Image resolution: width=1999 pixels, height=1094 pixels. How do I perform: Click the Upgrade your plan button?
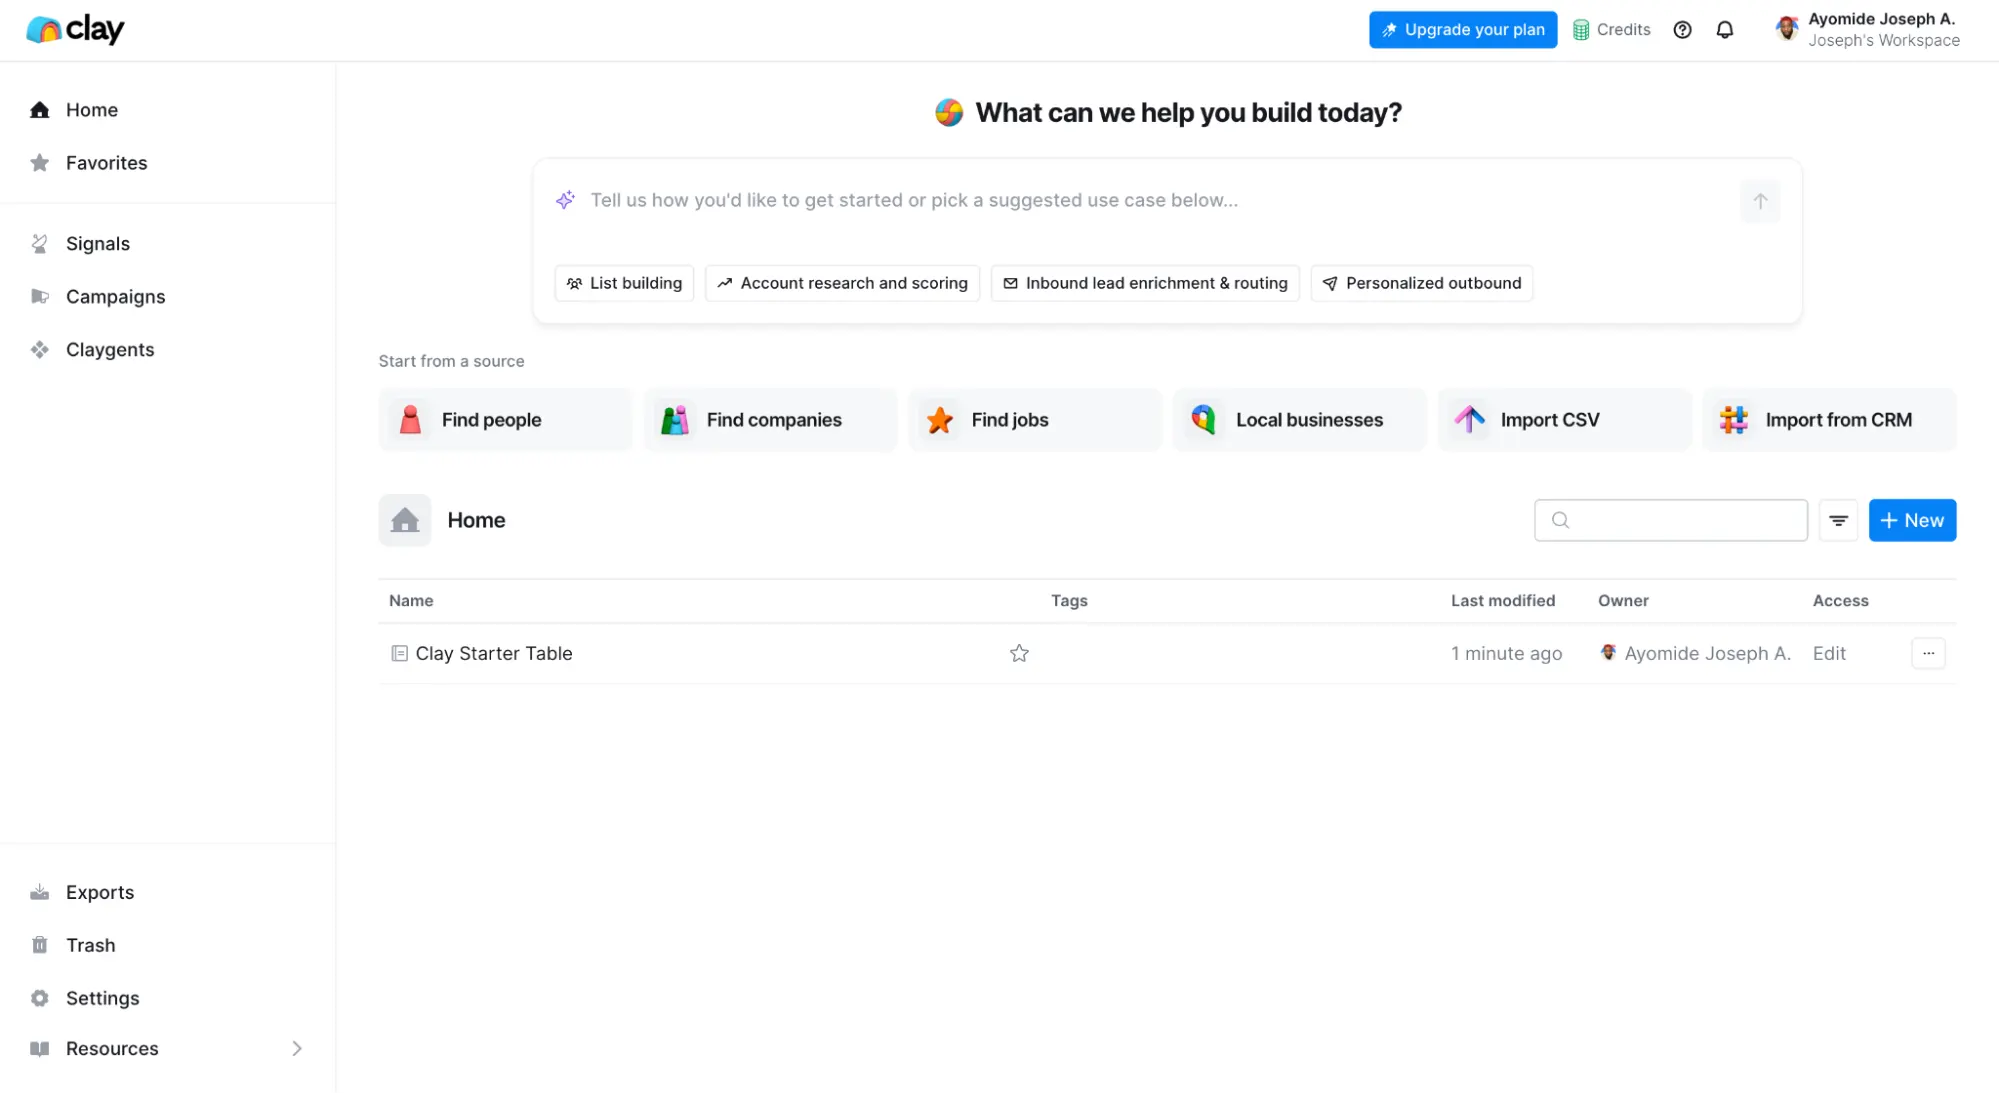click(1462, 30)
